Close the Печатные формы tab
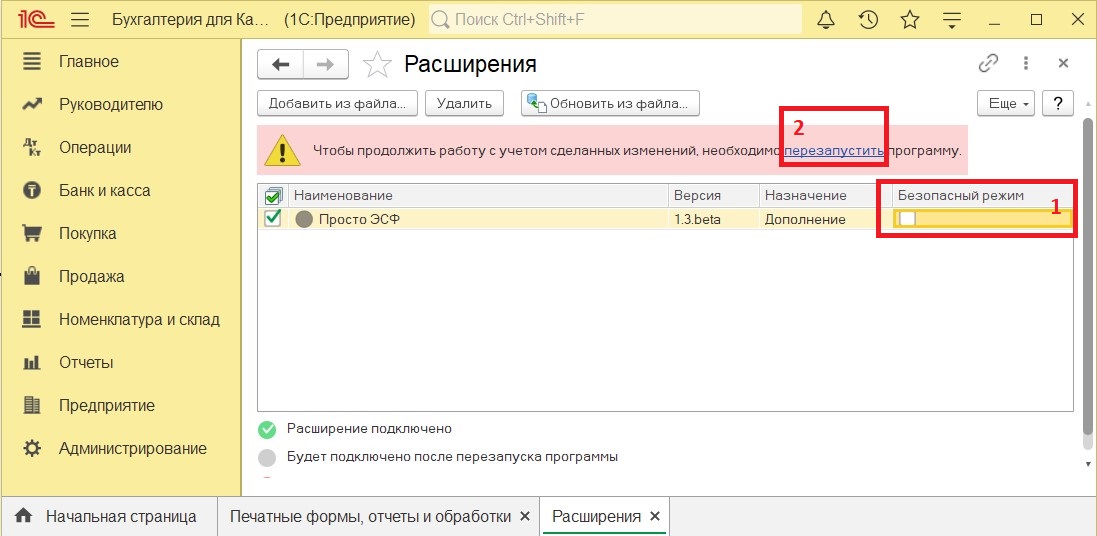1097x536 pixels. coord(525,517)
